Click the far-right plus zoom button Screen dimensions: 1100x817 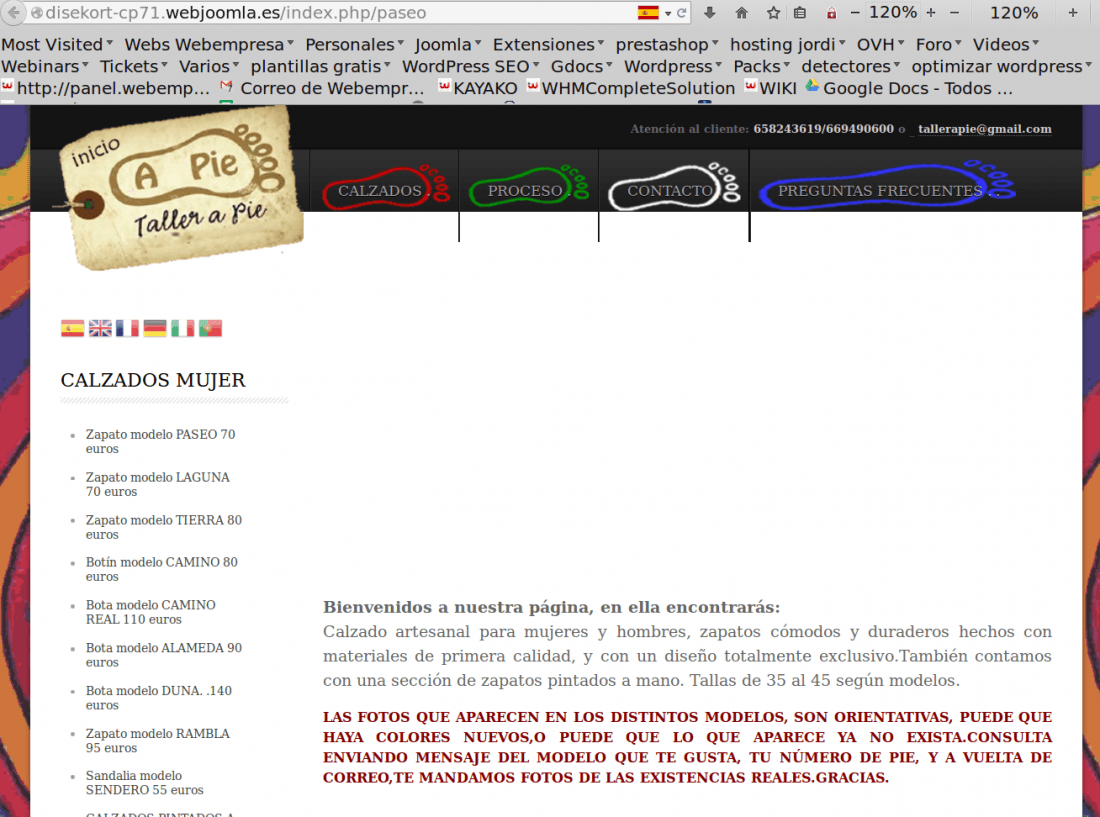(x=1073, y=13)
